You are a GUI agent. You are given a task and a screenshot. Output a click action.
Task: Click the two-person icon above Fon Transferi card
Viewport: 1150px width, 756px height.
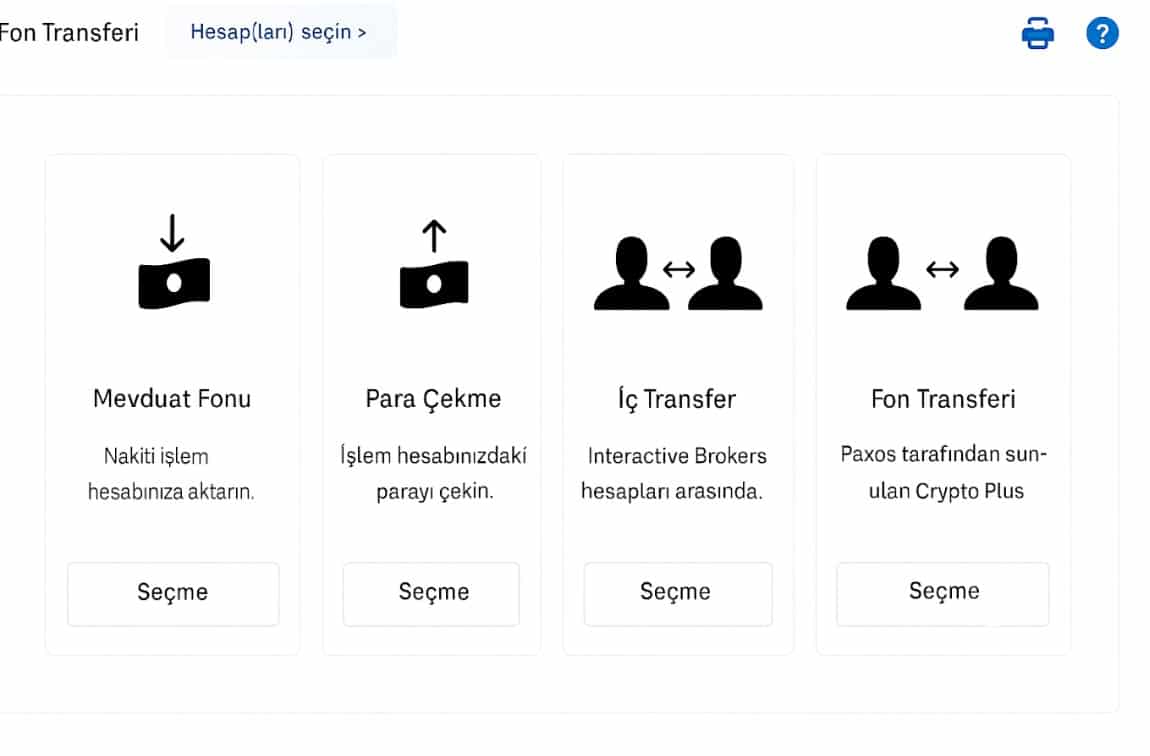[x=942, y=273]
